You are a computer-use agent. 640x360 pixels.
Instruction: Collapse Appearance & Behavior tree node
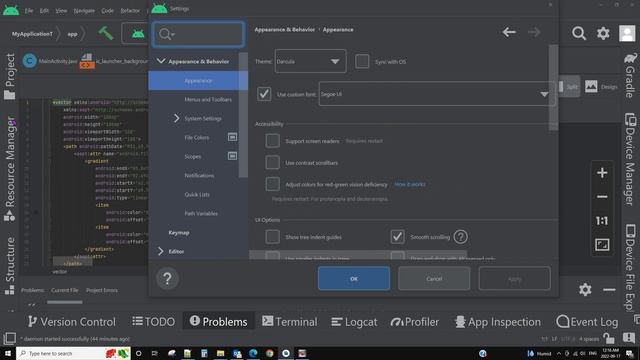[x=161, y=61]
